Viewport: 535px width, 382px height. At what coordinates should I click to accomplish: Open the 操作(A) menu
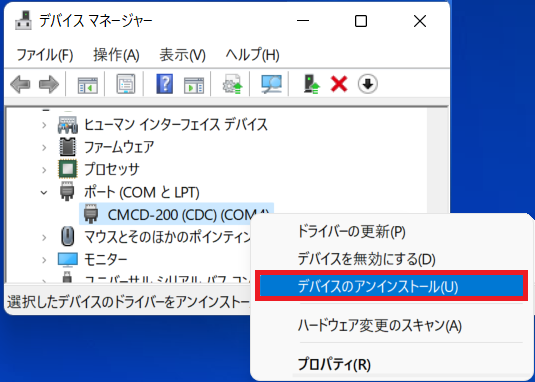pyautogui.click(x=116, y=55)
